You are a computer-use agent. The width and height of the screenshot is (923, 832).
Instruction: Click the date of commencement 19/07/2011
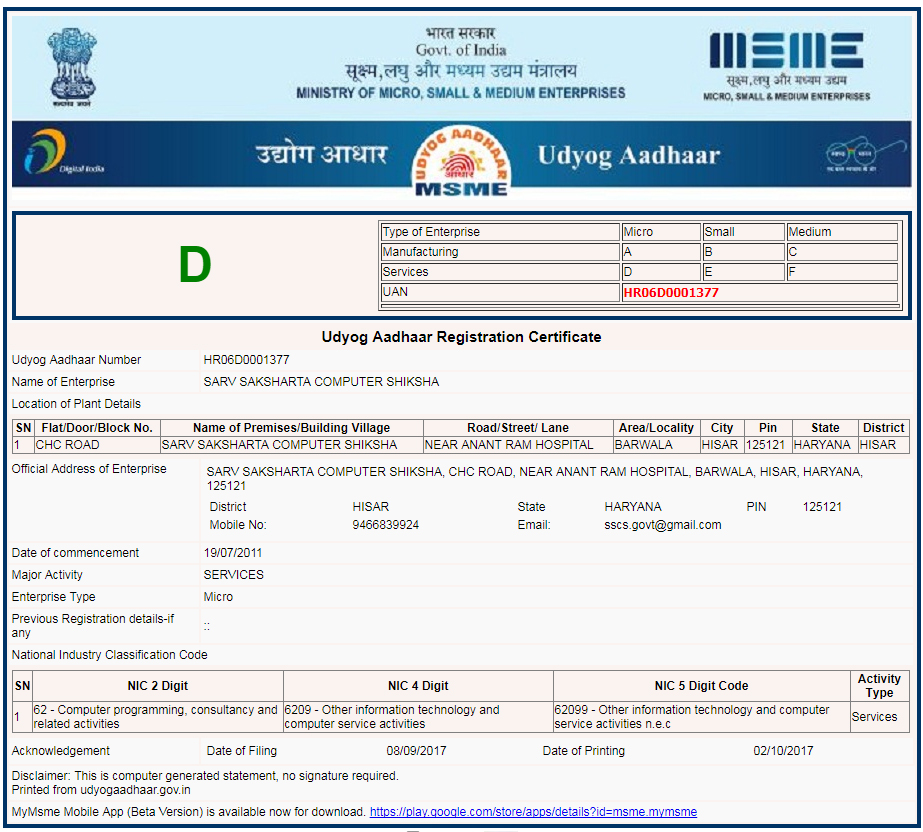tap(234, 553)
